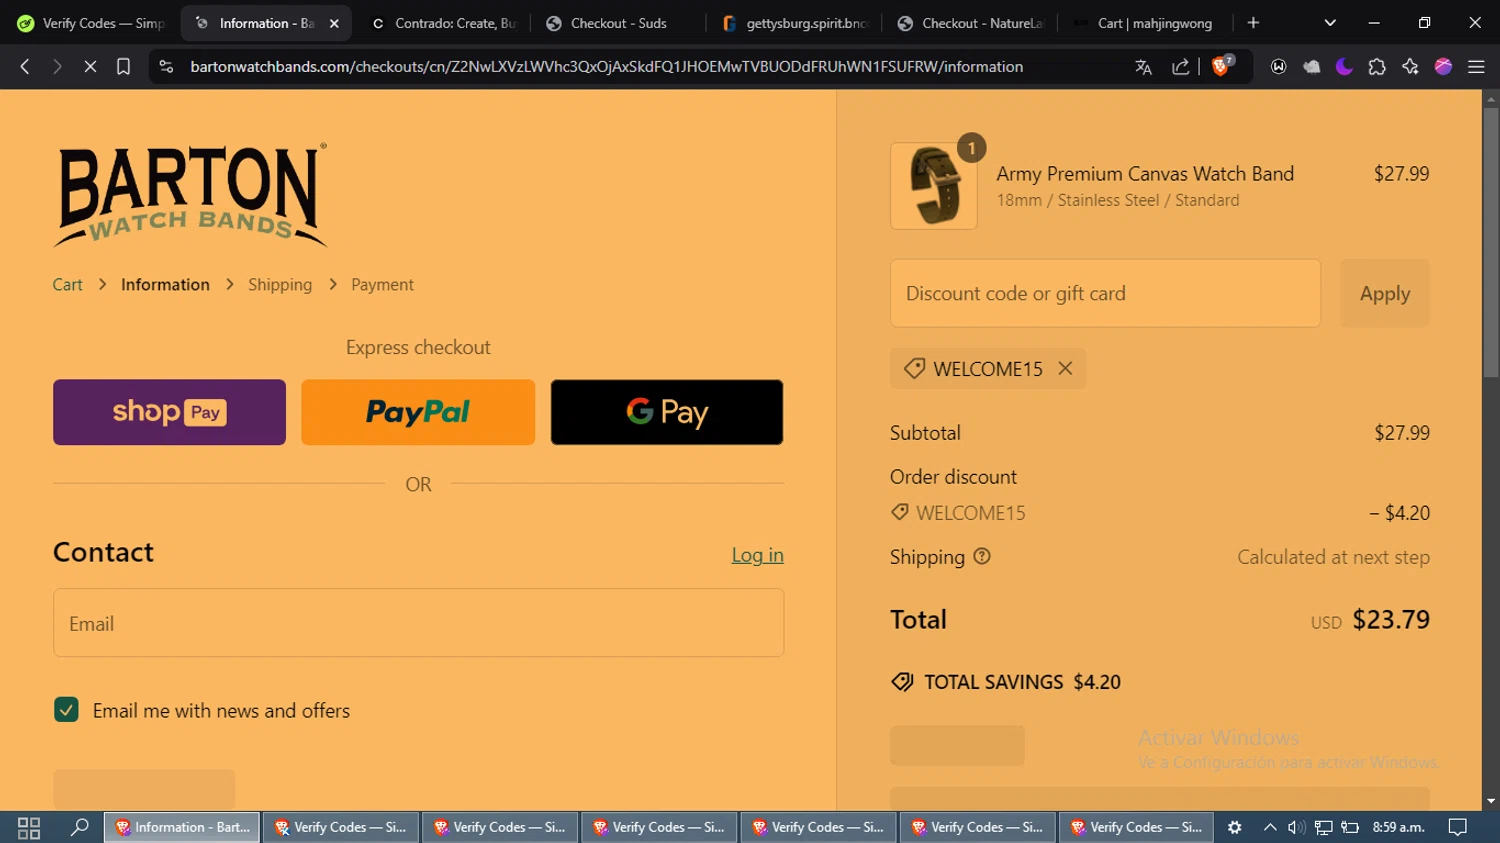Click the forward navigation arrow
Viewport: 1500px width, 843px height.
57,67
